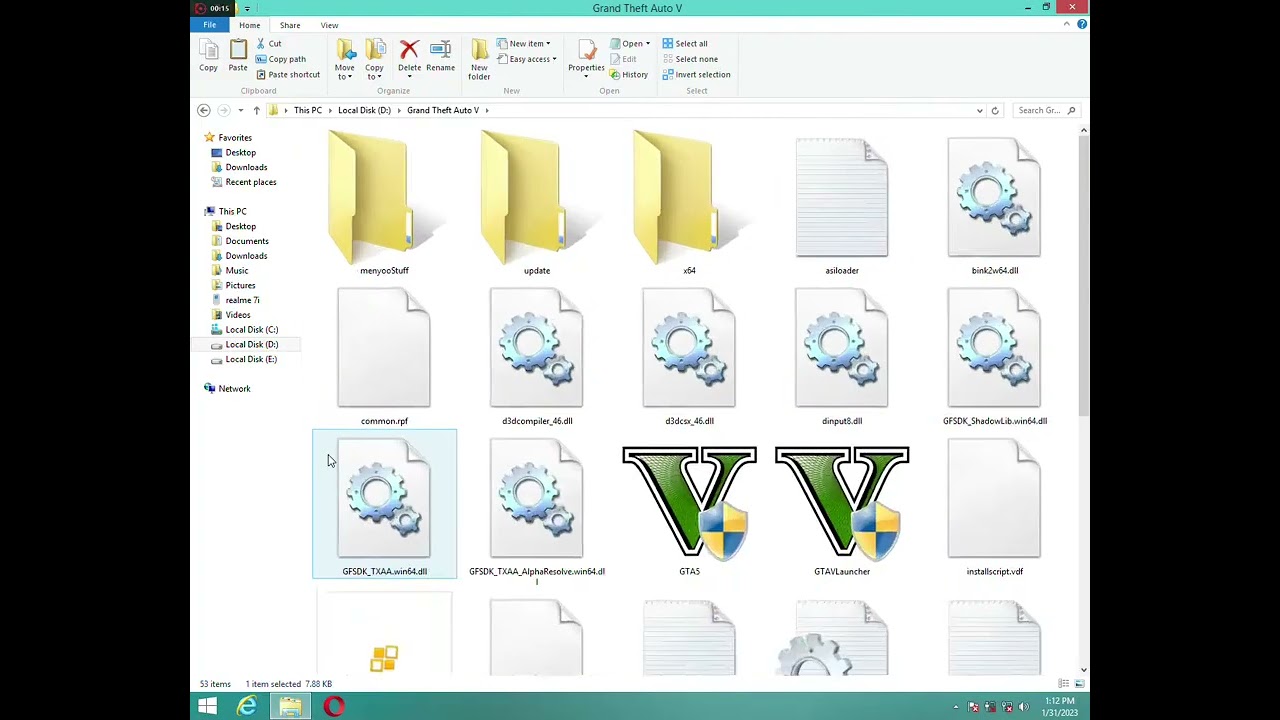Open Desktop under Favorites
1280x720 pixels.
coord(240,153)
